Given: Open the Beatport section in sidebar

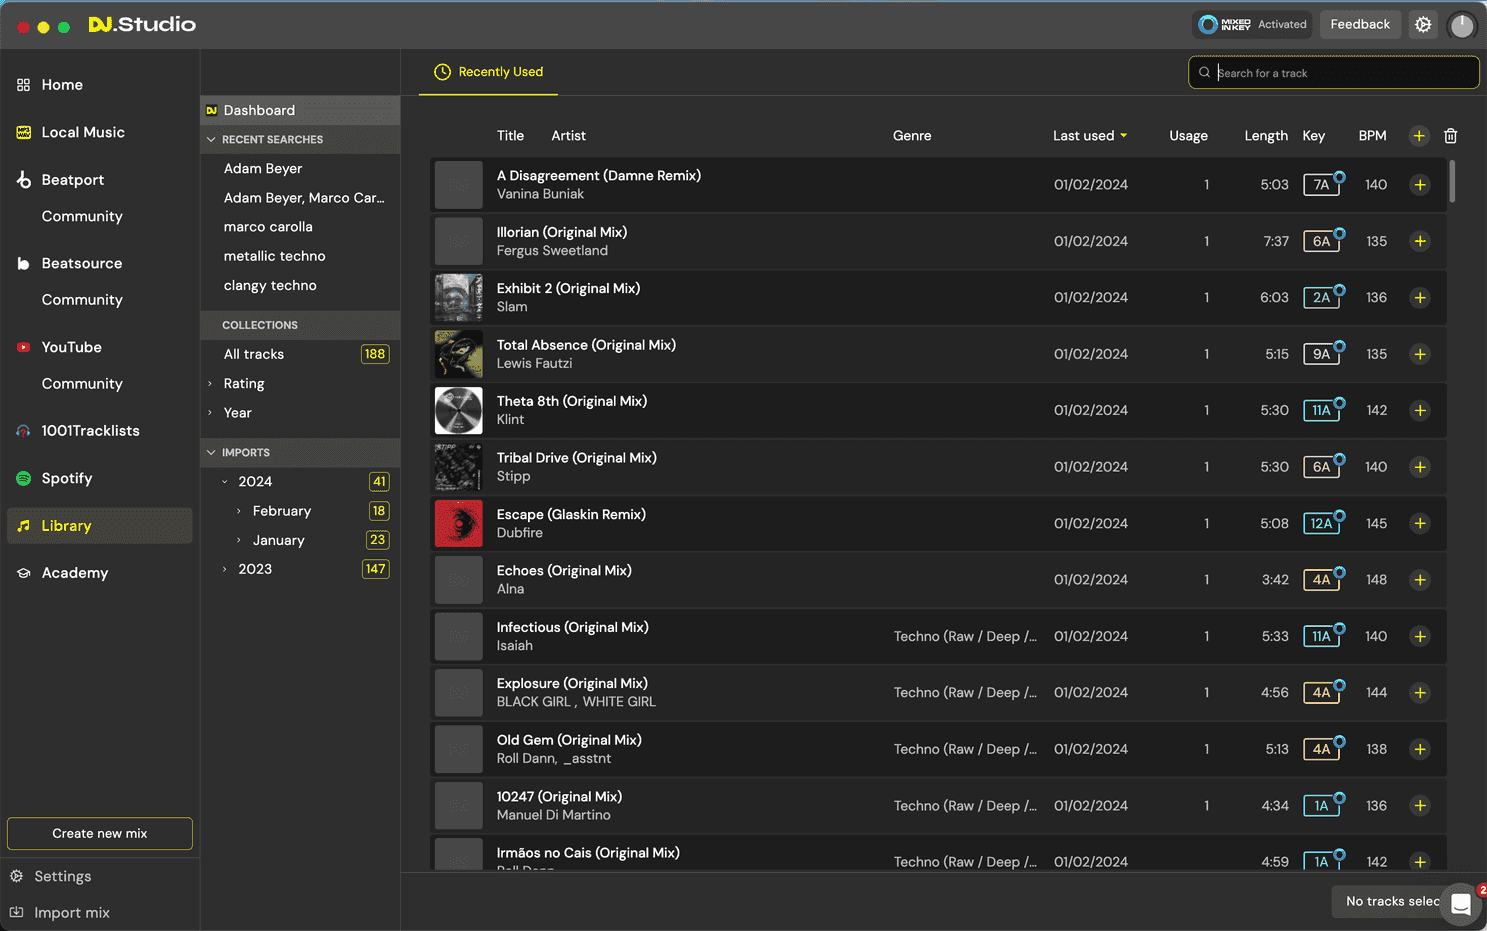Looking at the screenshot, I should (x=72, y=179).
